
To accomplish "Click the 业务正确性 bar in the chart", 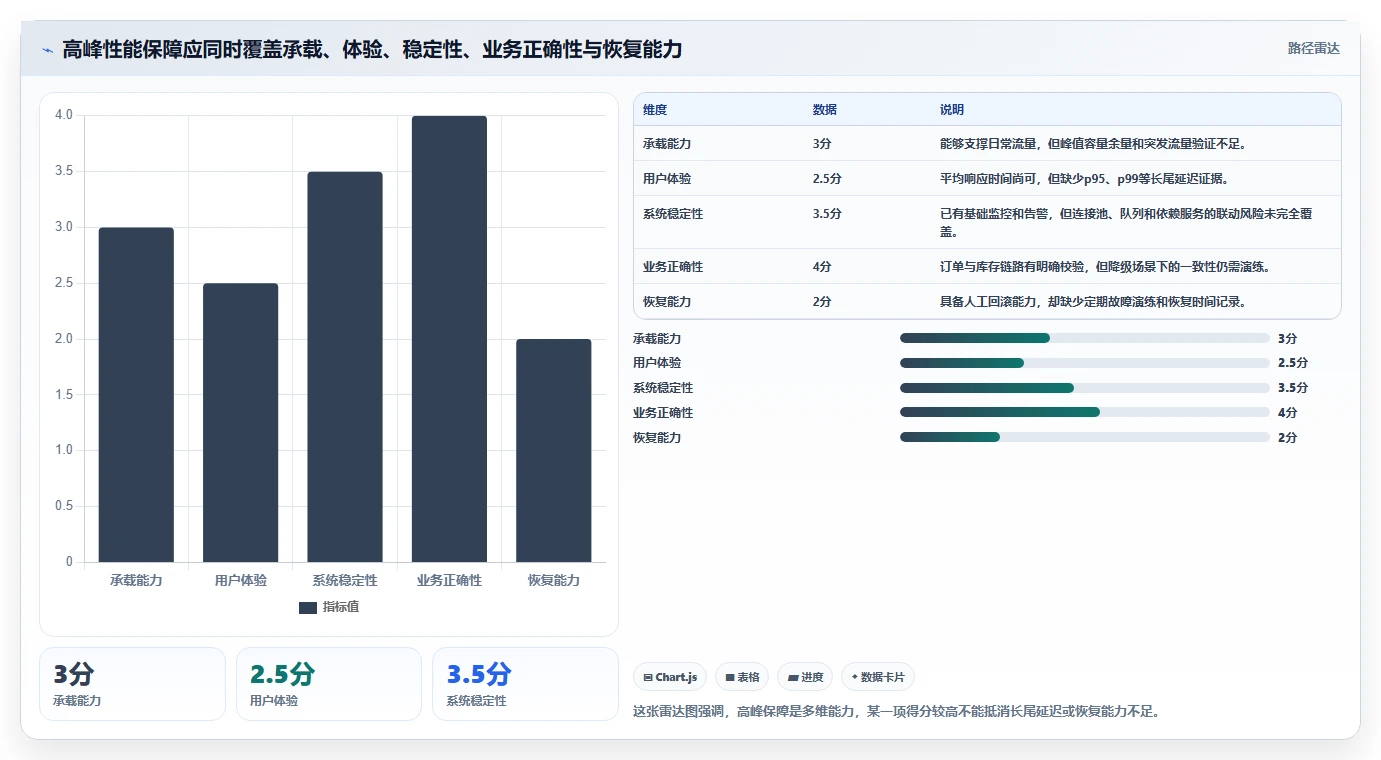I will pos(449,339).
